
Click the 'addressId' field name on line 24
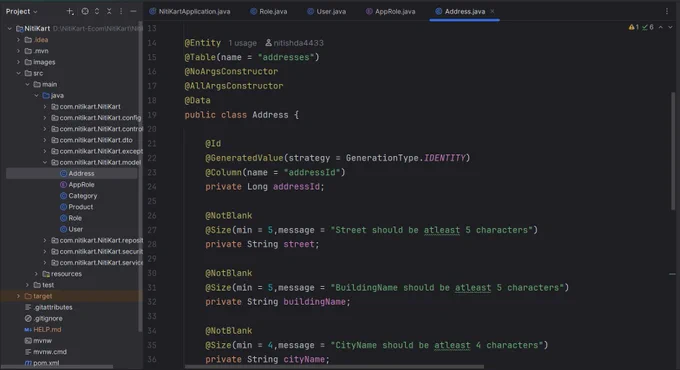tap(296, 187)
